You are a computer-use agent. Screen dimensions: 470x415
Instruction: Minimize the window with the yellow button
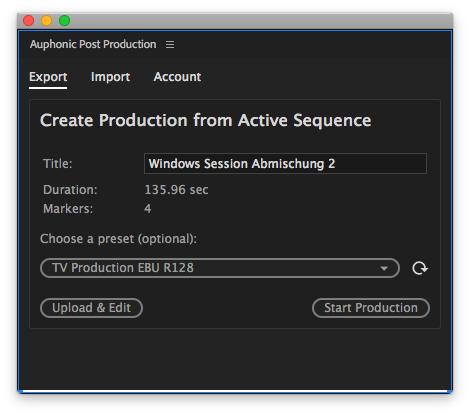(x=46, y=21)
